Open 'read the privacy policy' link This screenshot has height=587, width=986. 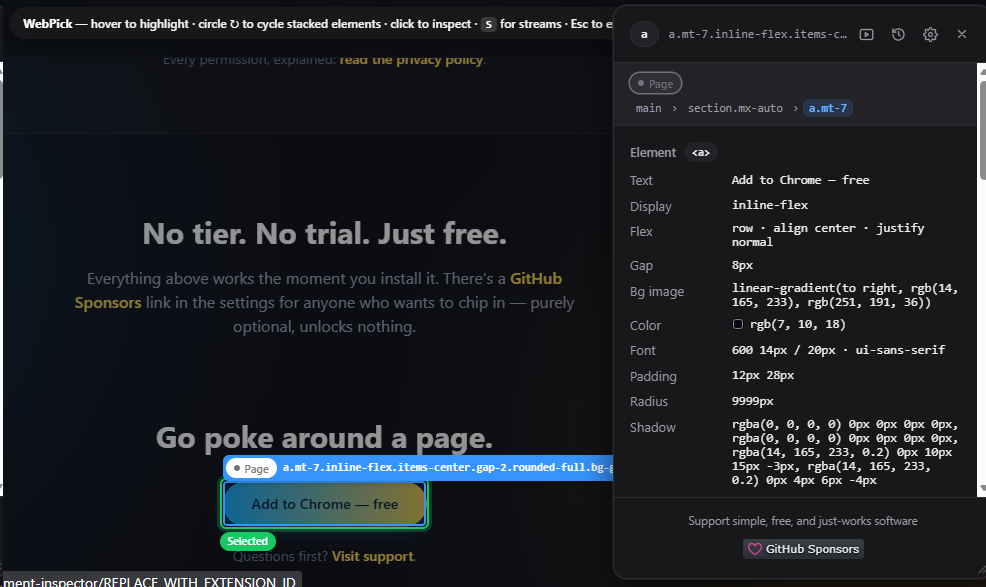click(411, 60)
